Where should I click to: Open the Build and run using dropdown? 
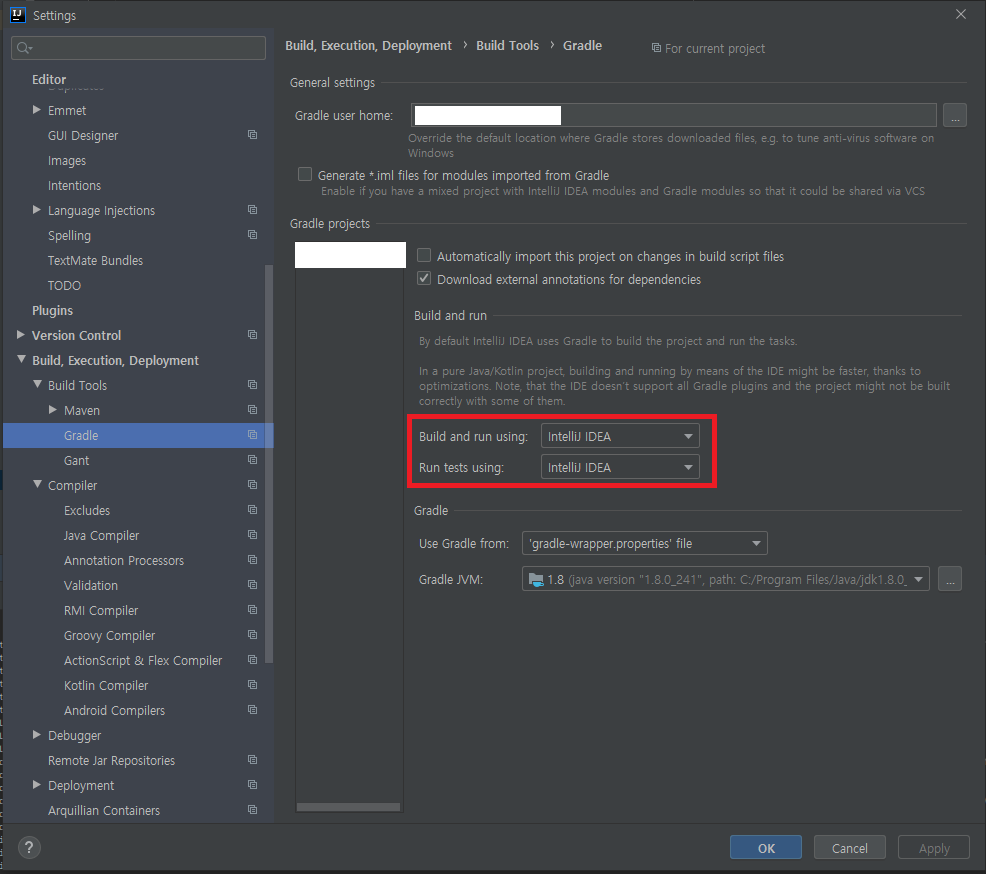point(620,436)
